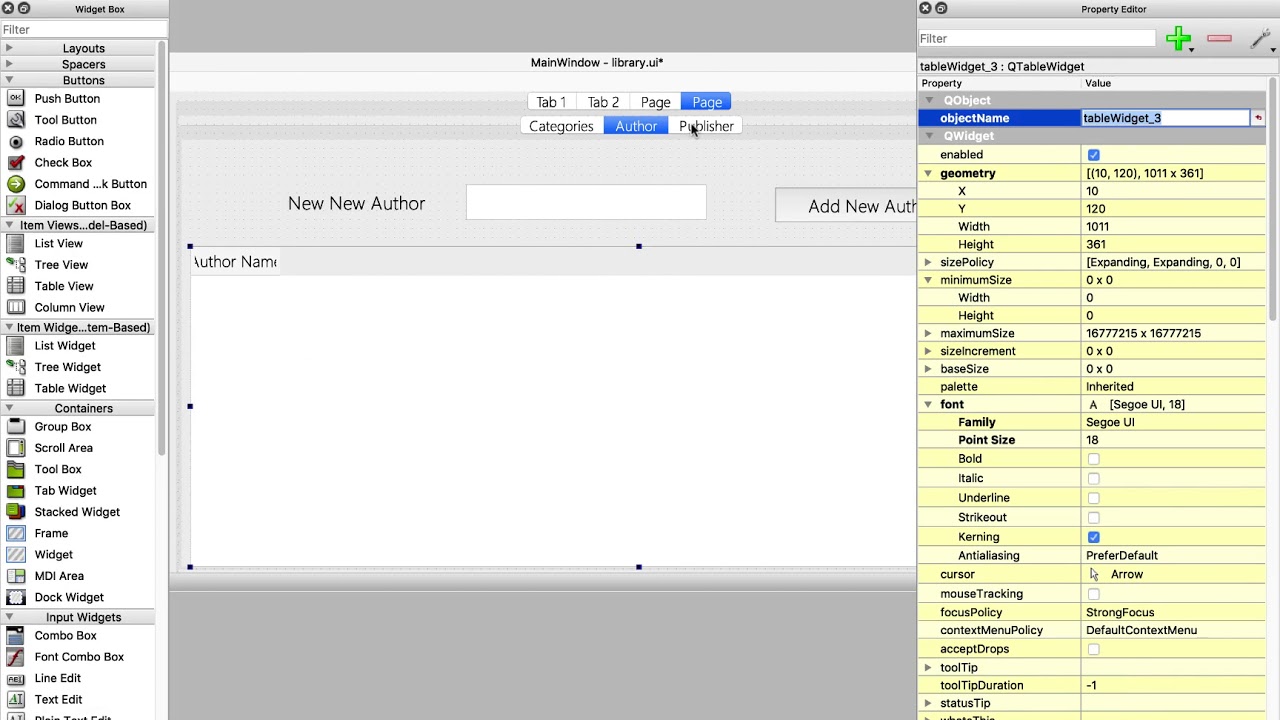Enable the Underline font checkbox
The height and width of the screenshot is (720, 1280).
click(x=1093, y=498)
